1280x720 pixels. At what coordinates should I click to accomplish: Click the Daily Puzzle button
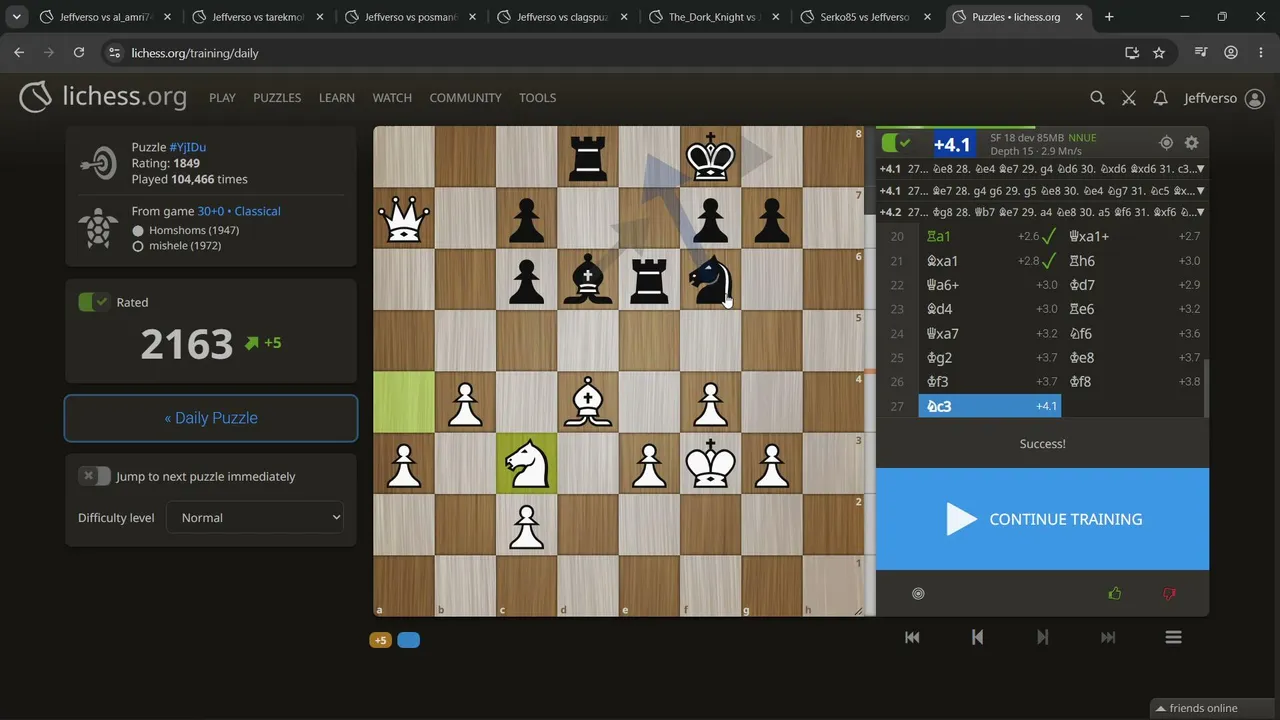click(211, 418)
